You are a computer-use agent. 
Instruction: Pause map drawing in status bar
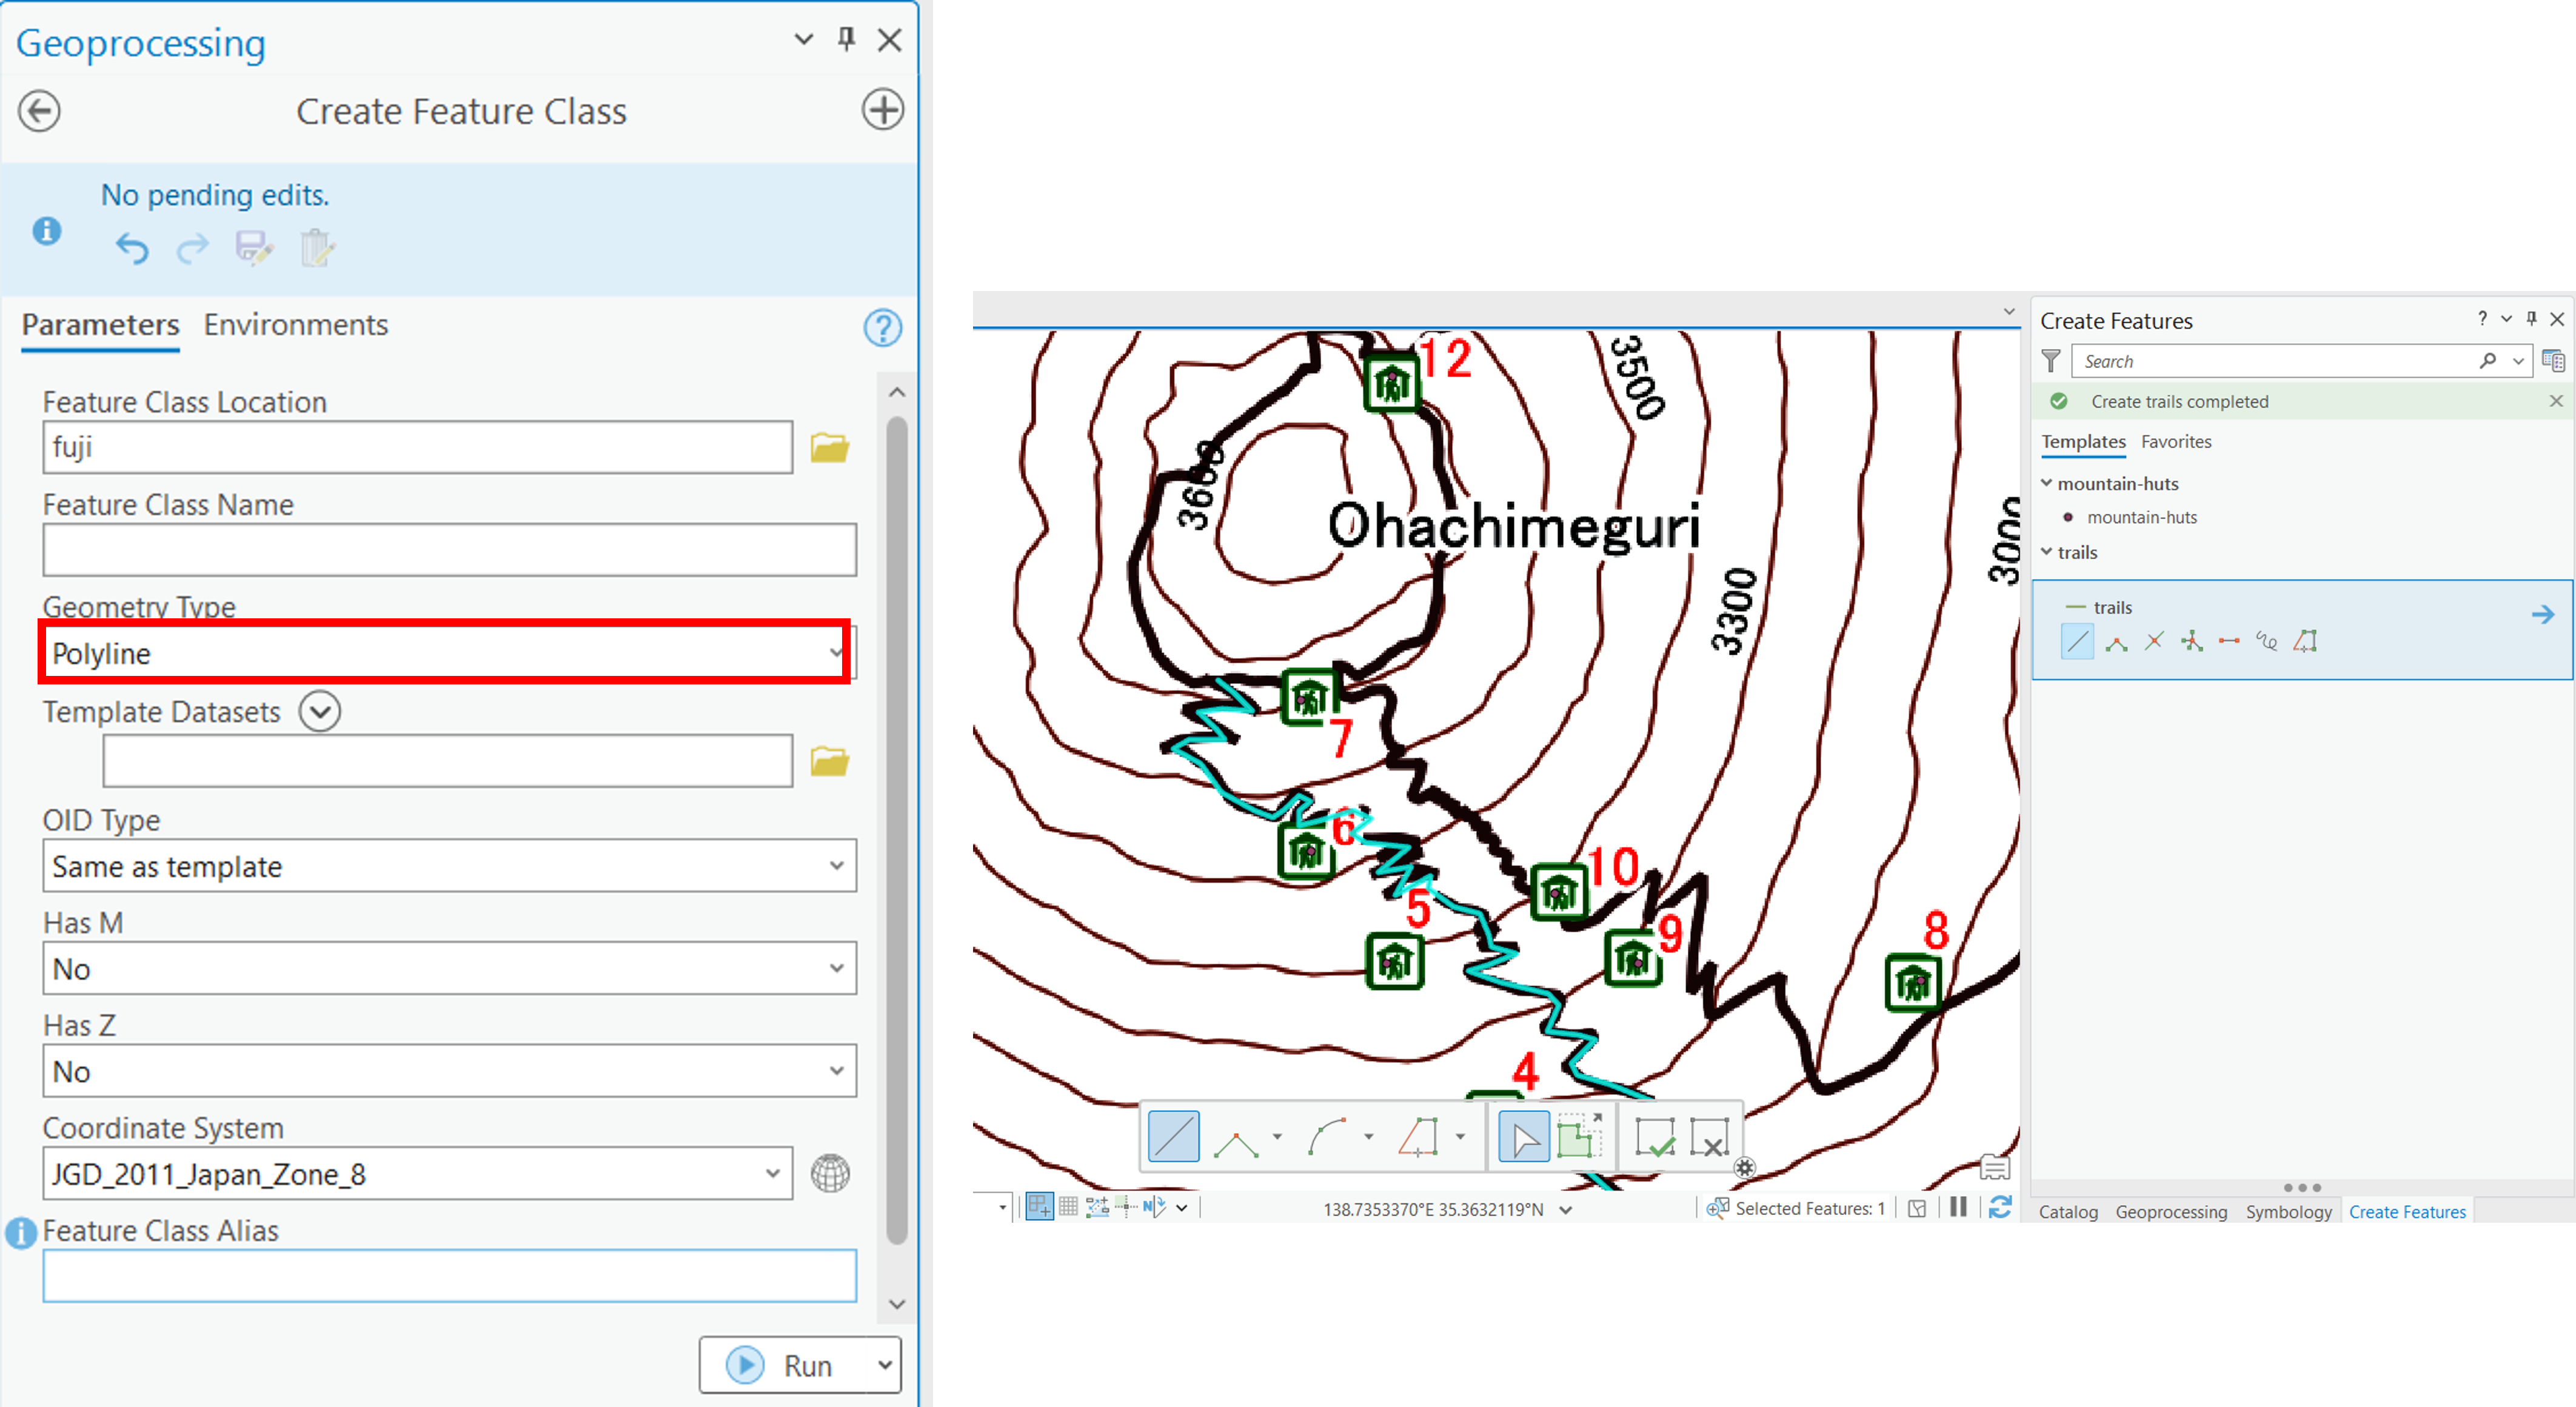(1958, 1208)
